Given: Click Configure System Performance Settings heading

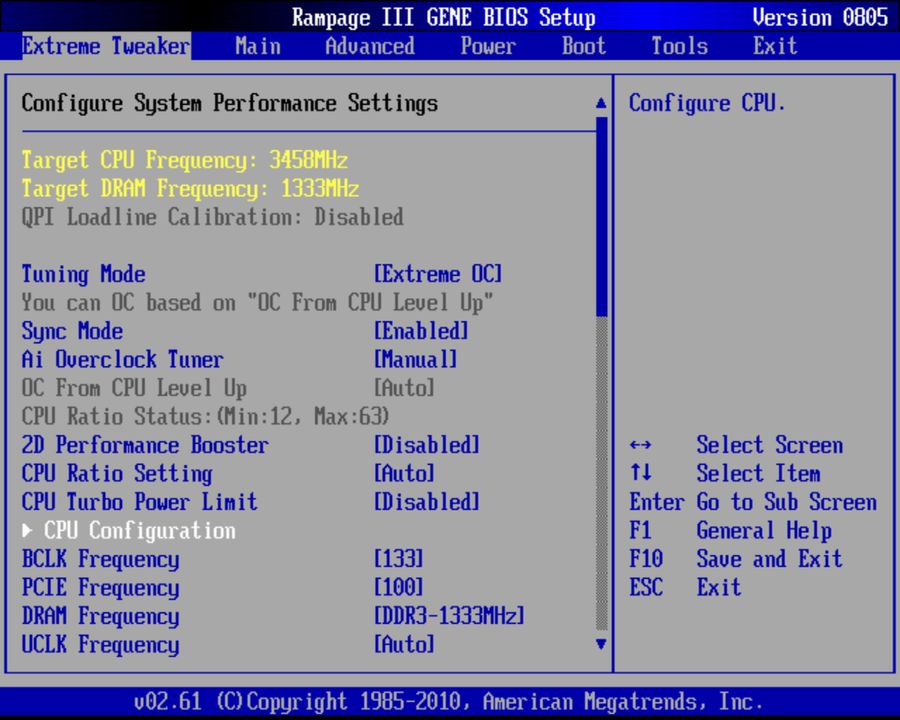Looking at the screenshot, I should [230, 103].
